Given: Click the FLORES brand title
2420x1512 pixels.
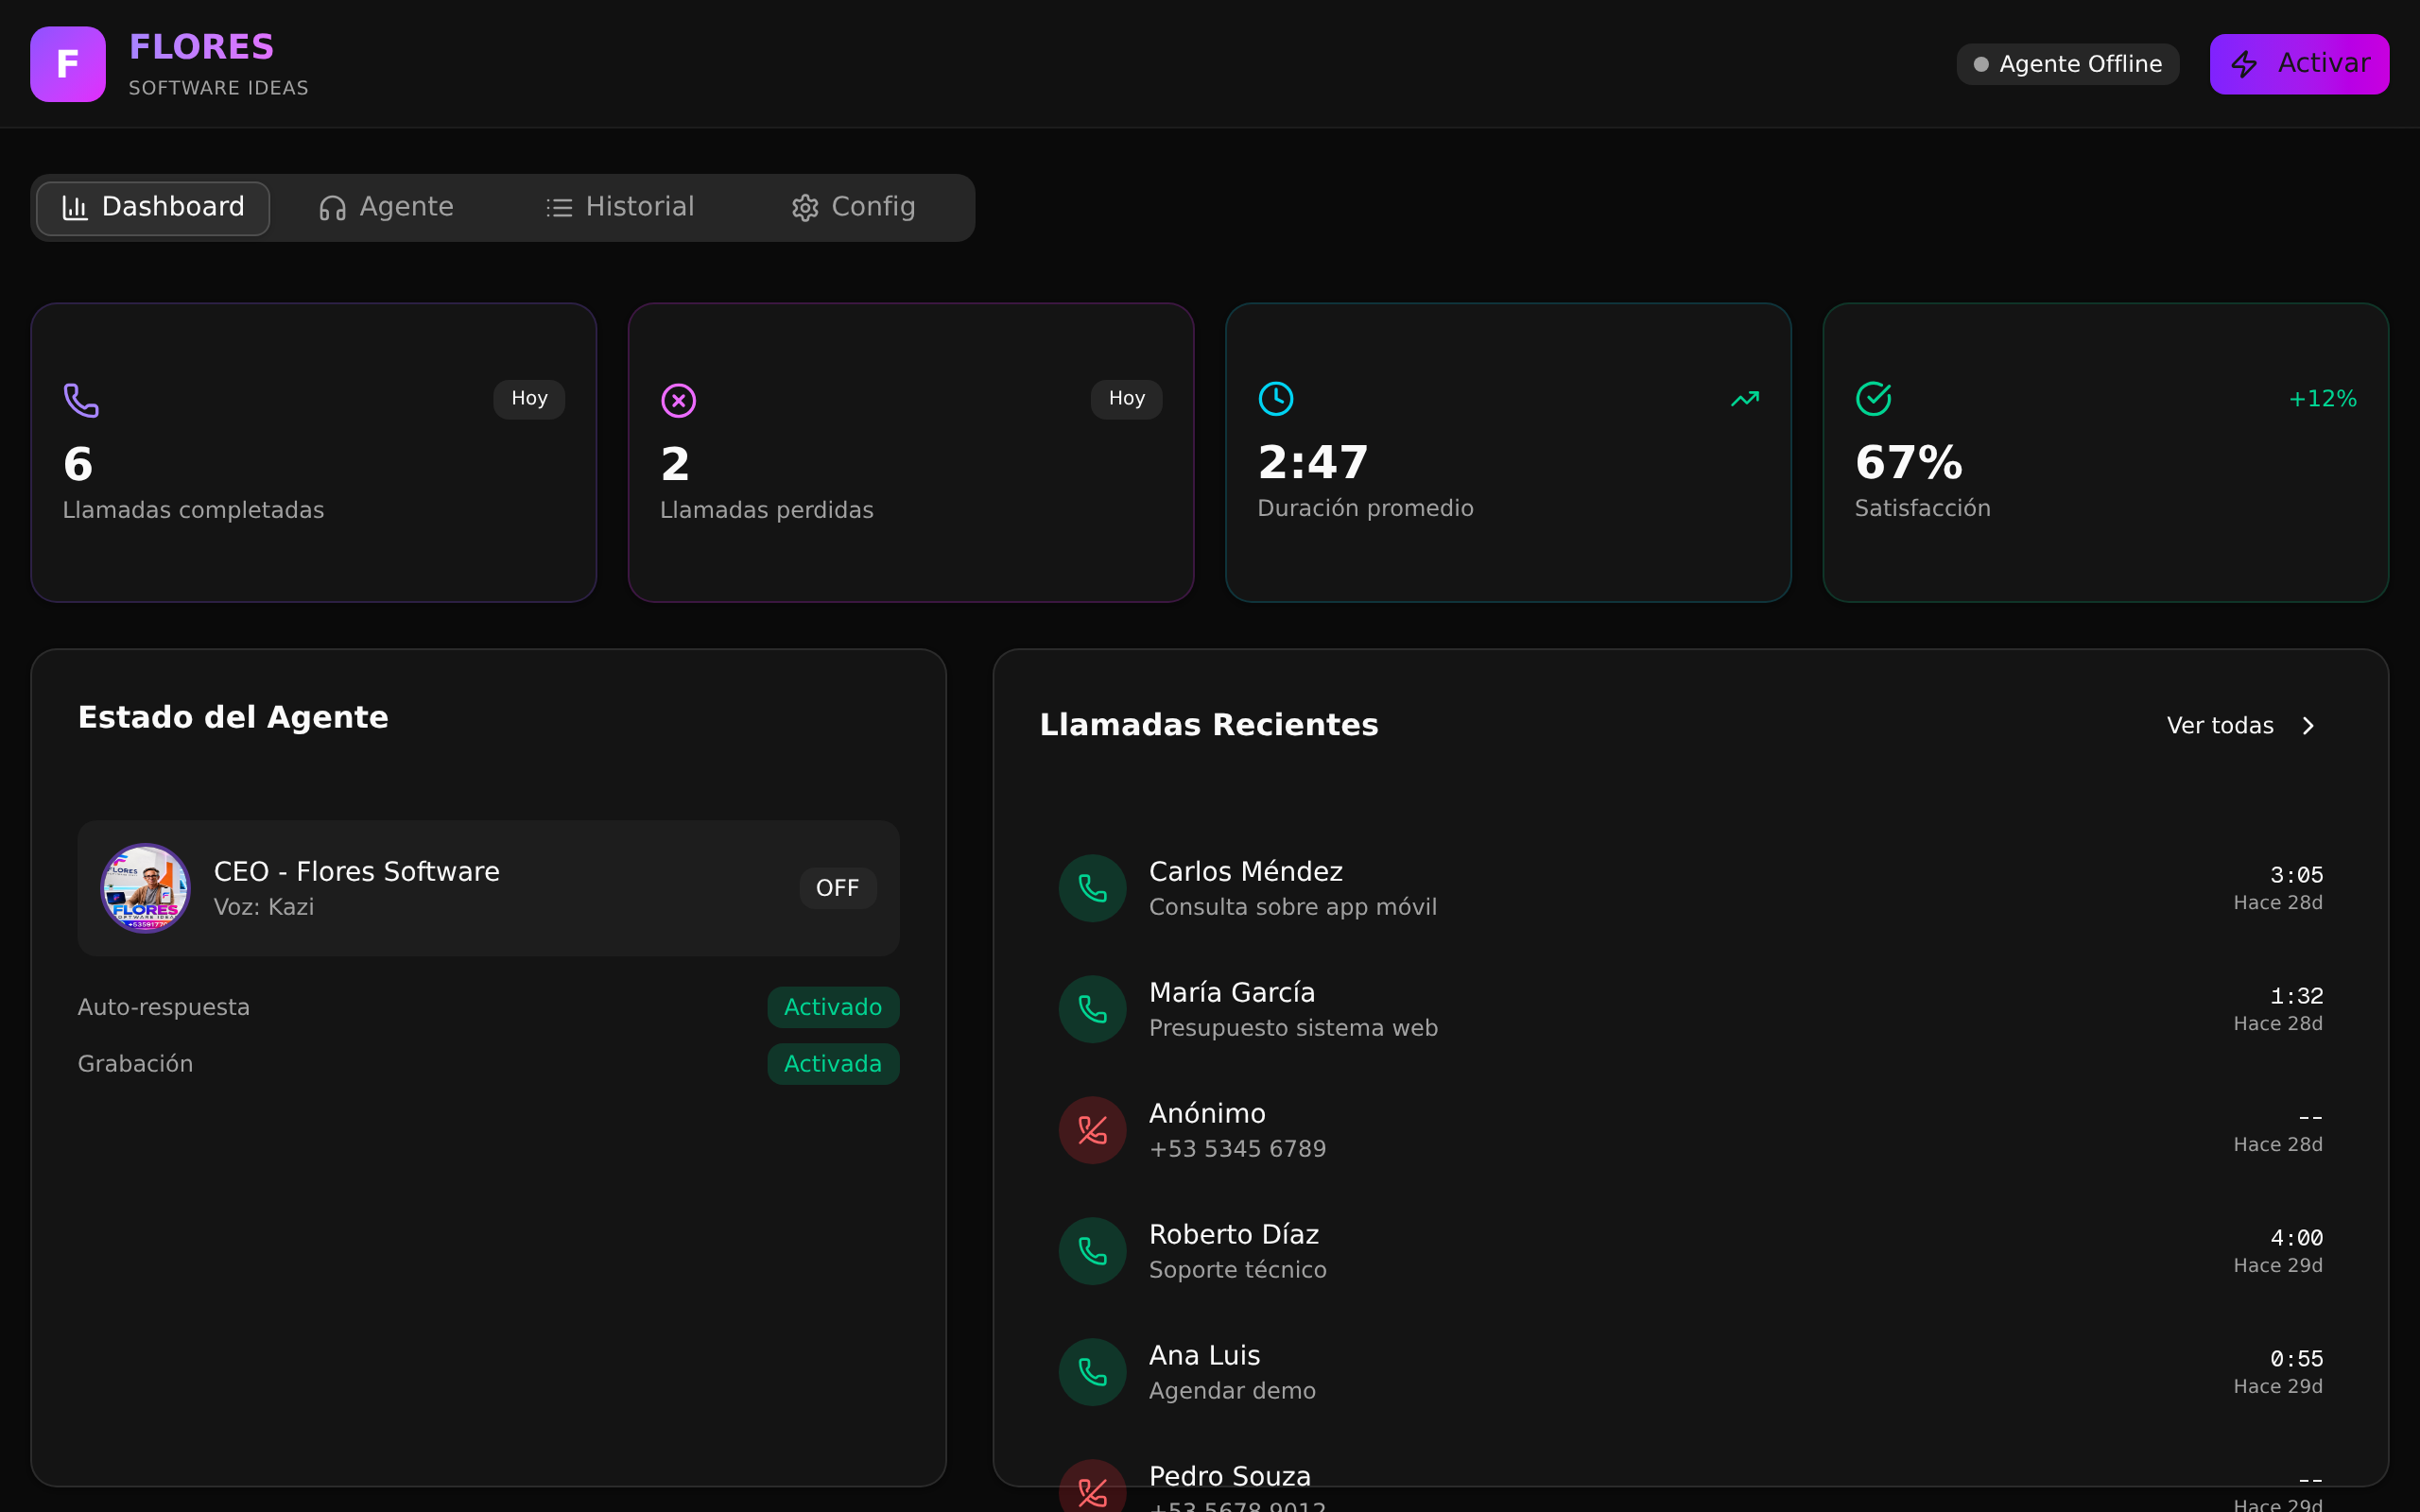Looking at the screenshot, I should click(x=201, y=47).
